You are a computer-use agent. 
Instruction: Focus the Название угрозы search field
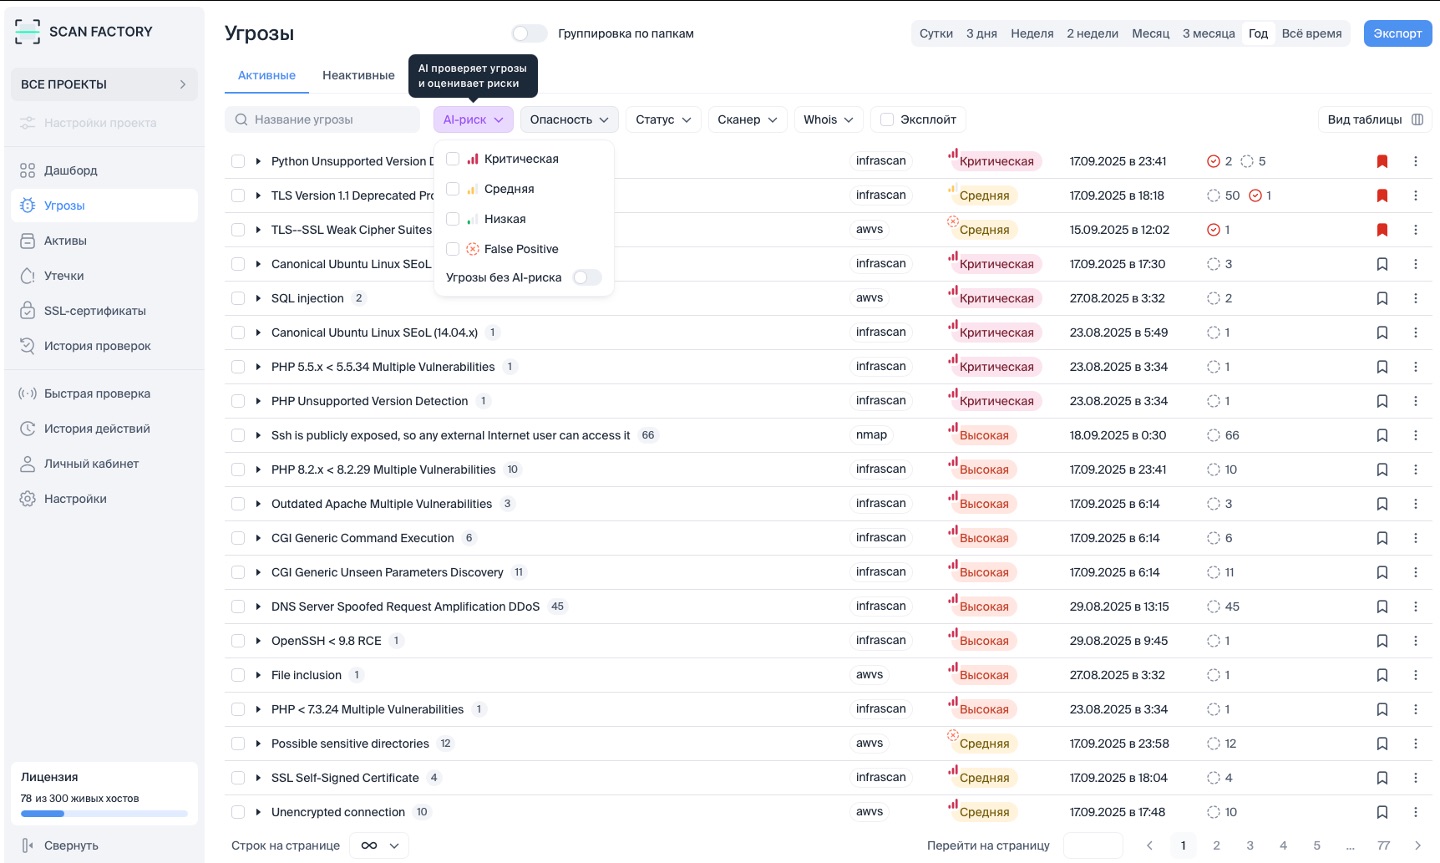coord(330,120)
